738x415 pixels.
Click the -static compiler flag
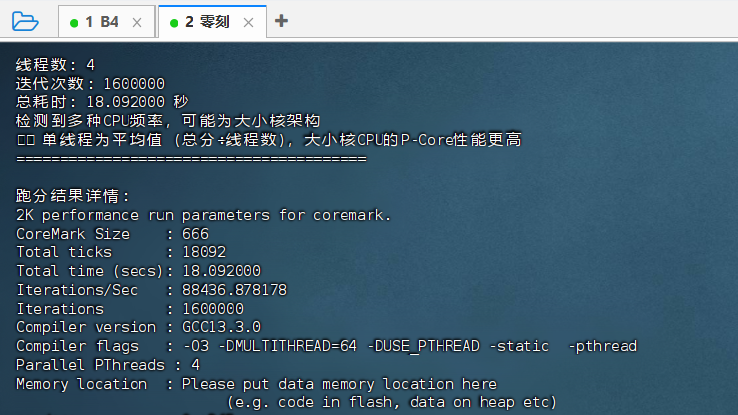(x=519, y=346)
